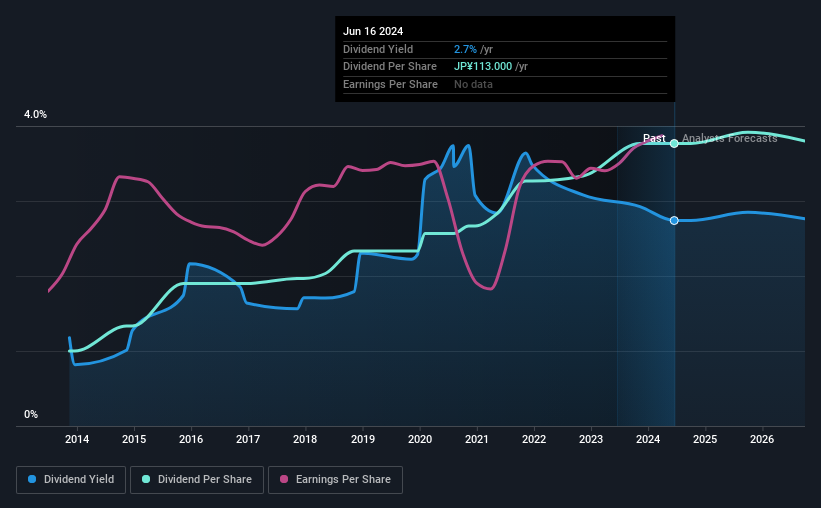The width and height of the screenshot is (821, 508).
Task: Click the Analysts Forecasts label
Action: pos(730,138)
